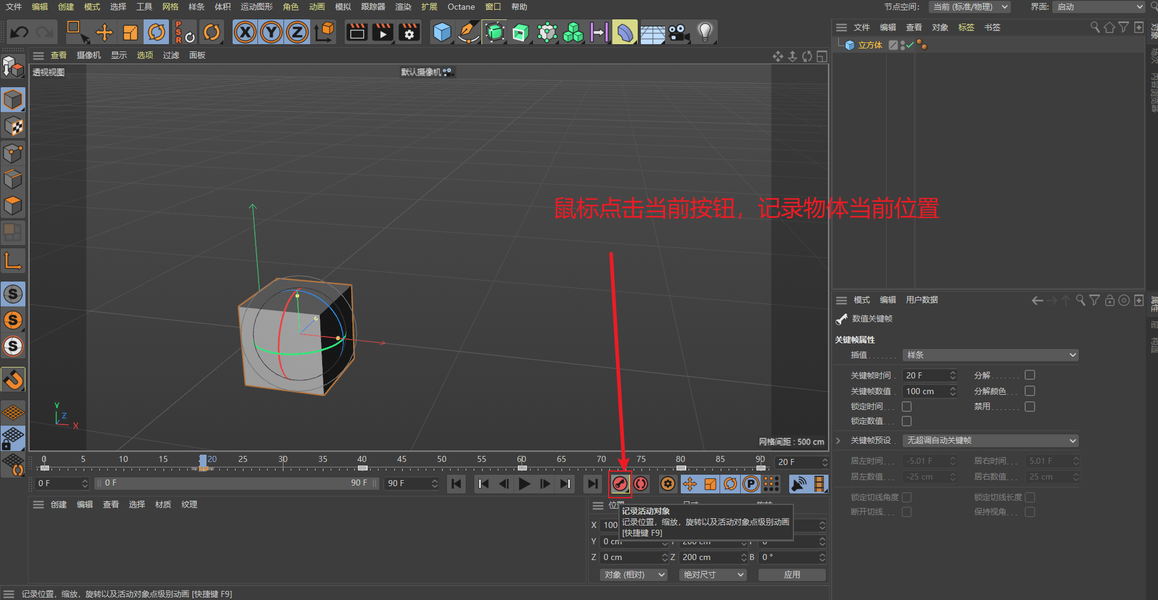Open the 运动图形 menu

click(256, 7)
